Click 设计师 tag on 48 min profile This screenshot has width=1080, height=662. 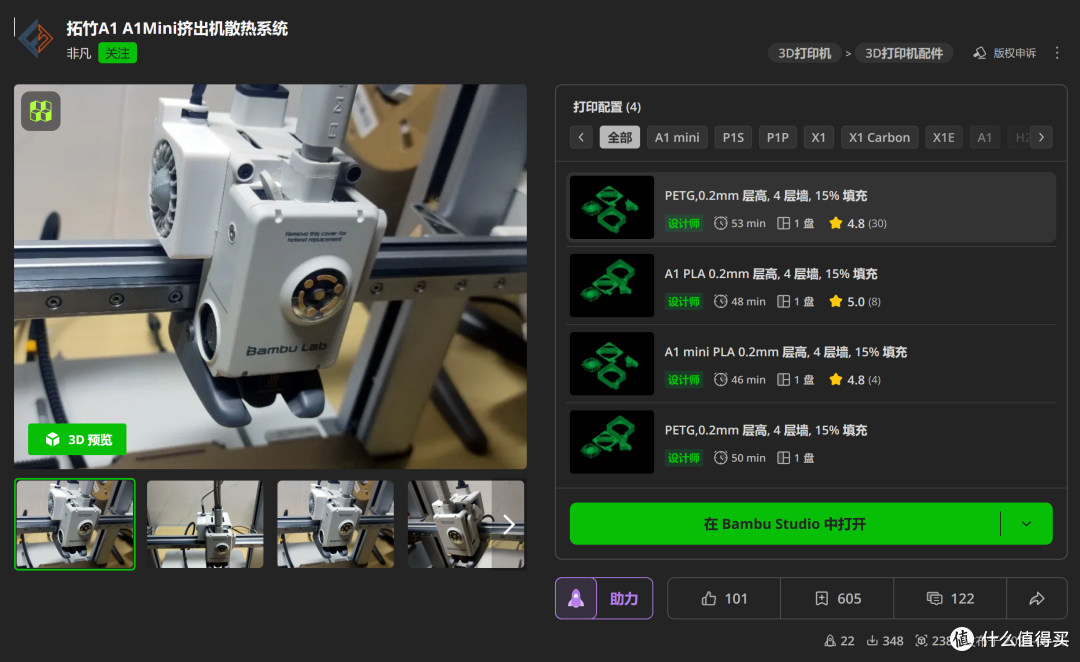(x=683, y=301)
